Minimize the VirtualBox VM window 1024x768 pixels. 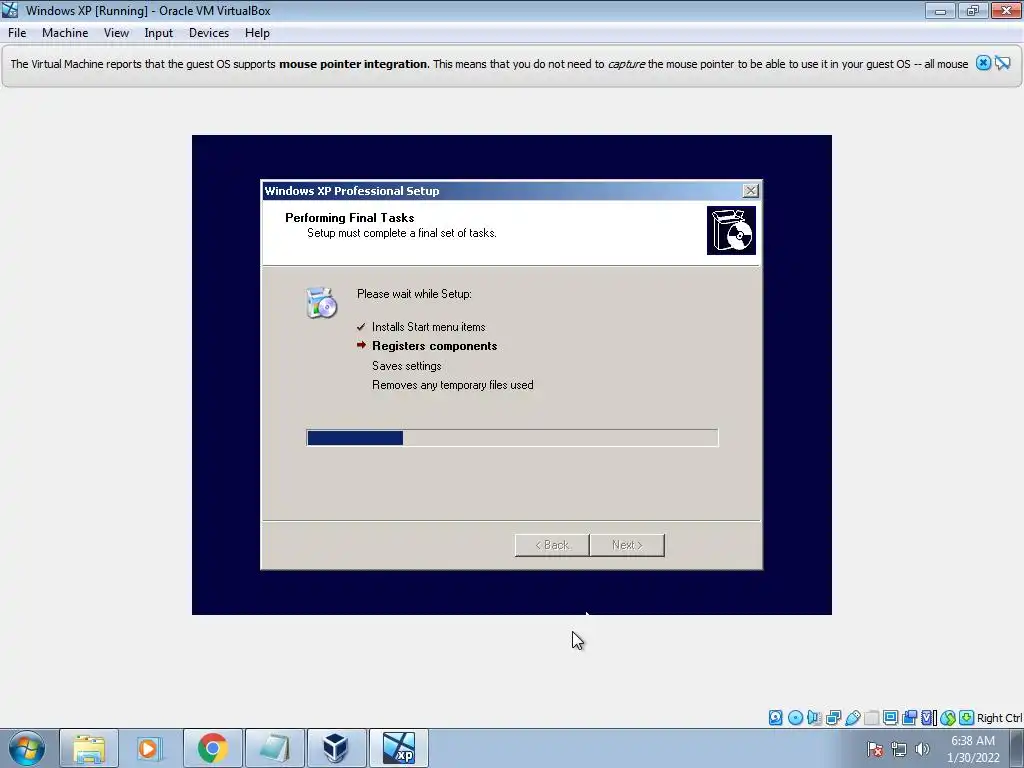click(940, 10)
